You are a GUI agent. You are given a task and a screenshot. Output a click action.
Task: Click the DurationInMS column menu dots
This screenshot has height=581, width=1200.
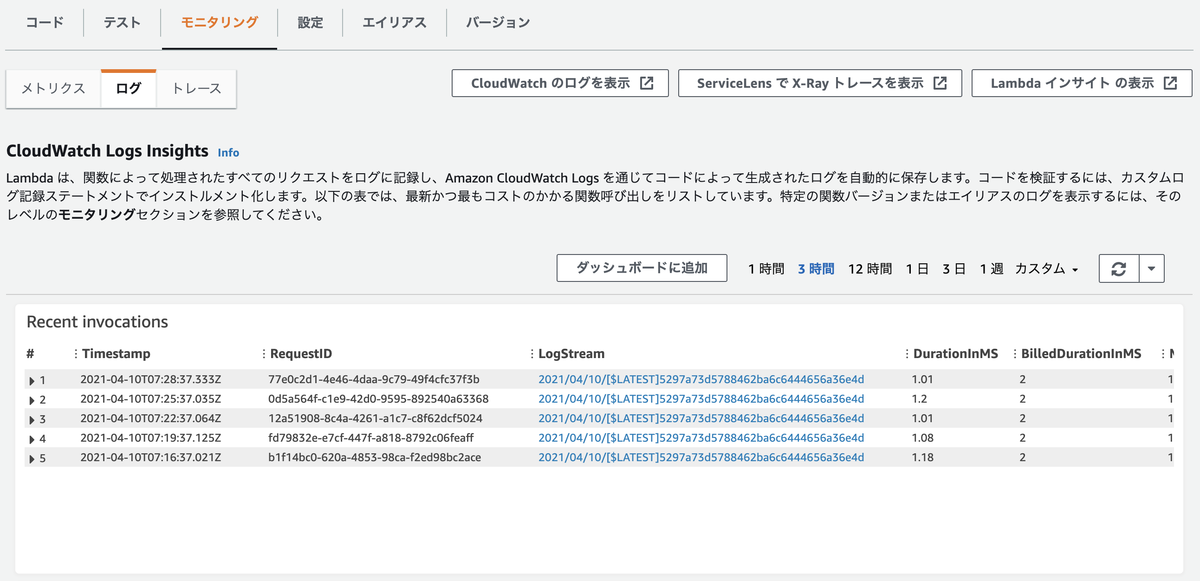907,354
